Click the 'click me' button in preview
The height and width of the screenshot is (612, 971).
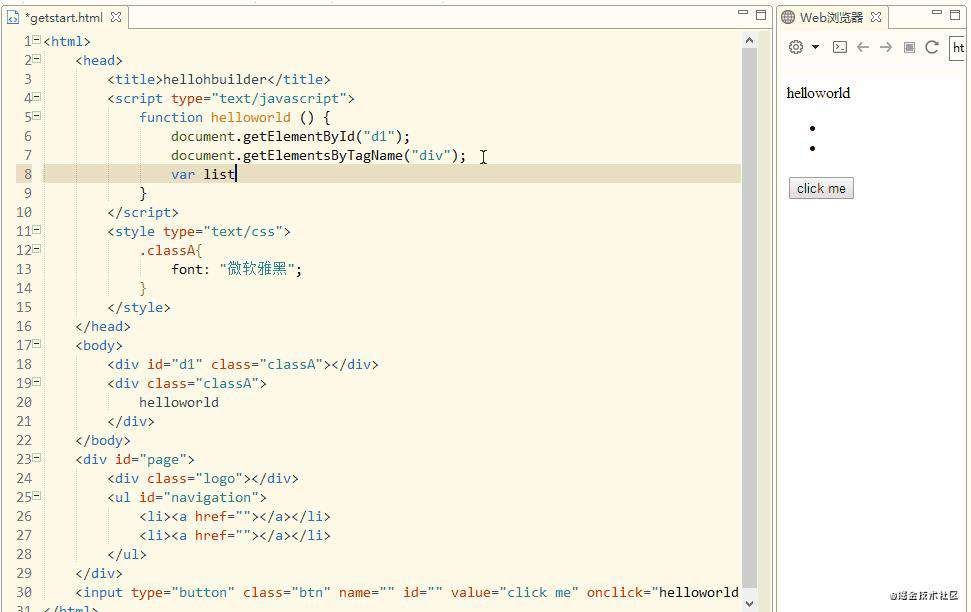(x=821, y=188)
